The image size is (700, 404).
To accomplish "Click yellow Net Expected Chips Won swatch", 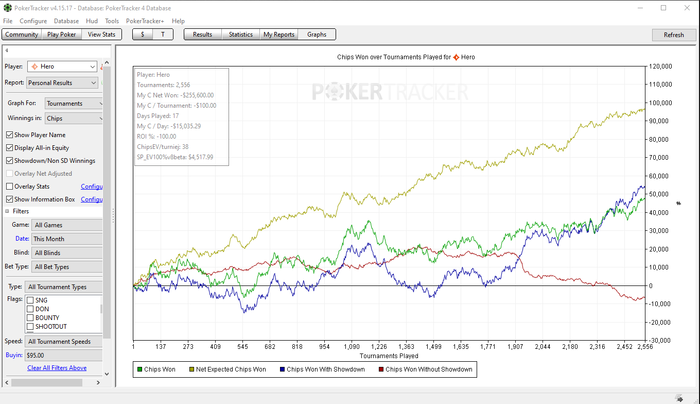I will pos(192,370).
